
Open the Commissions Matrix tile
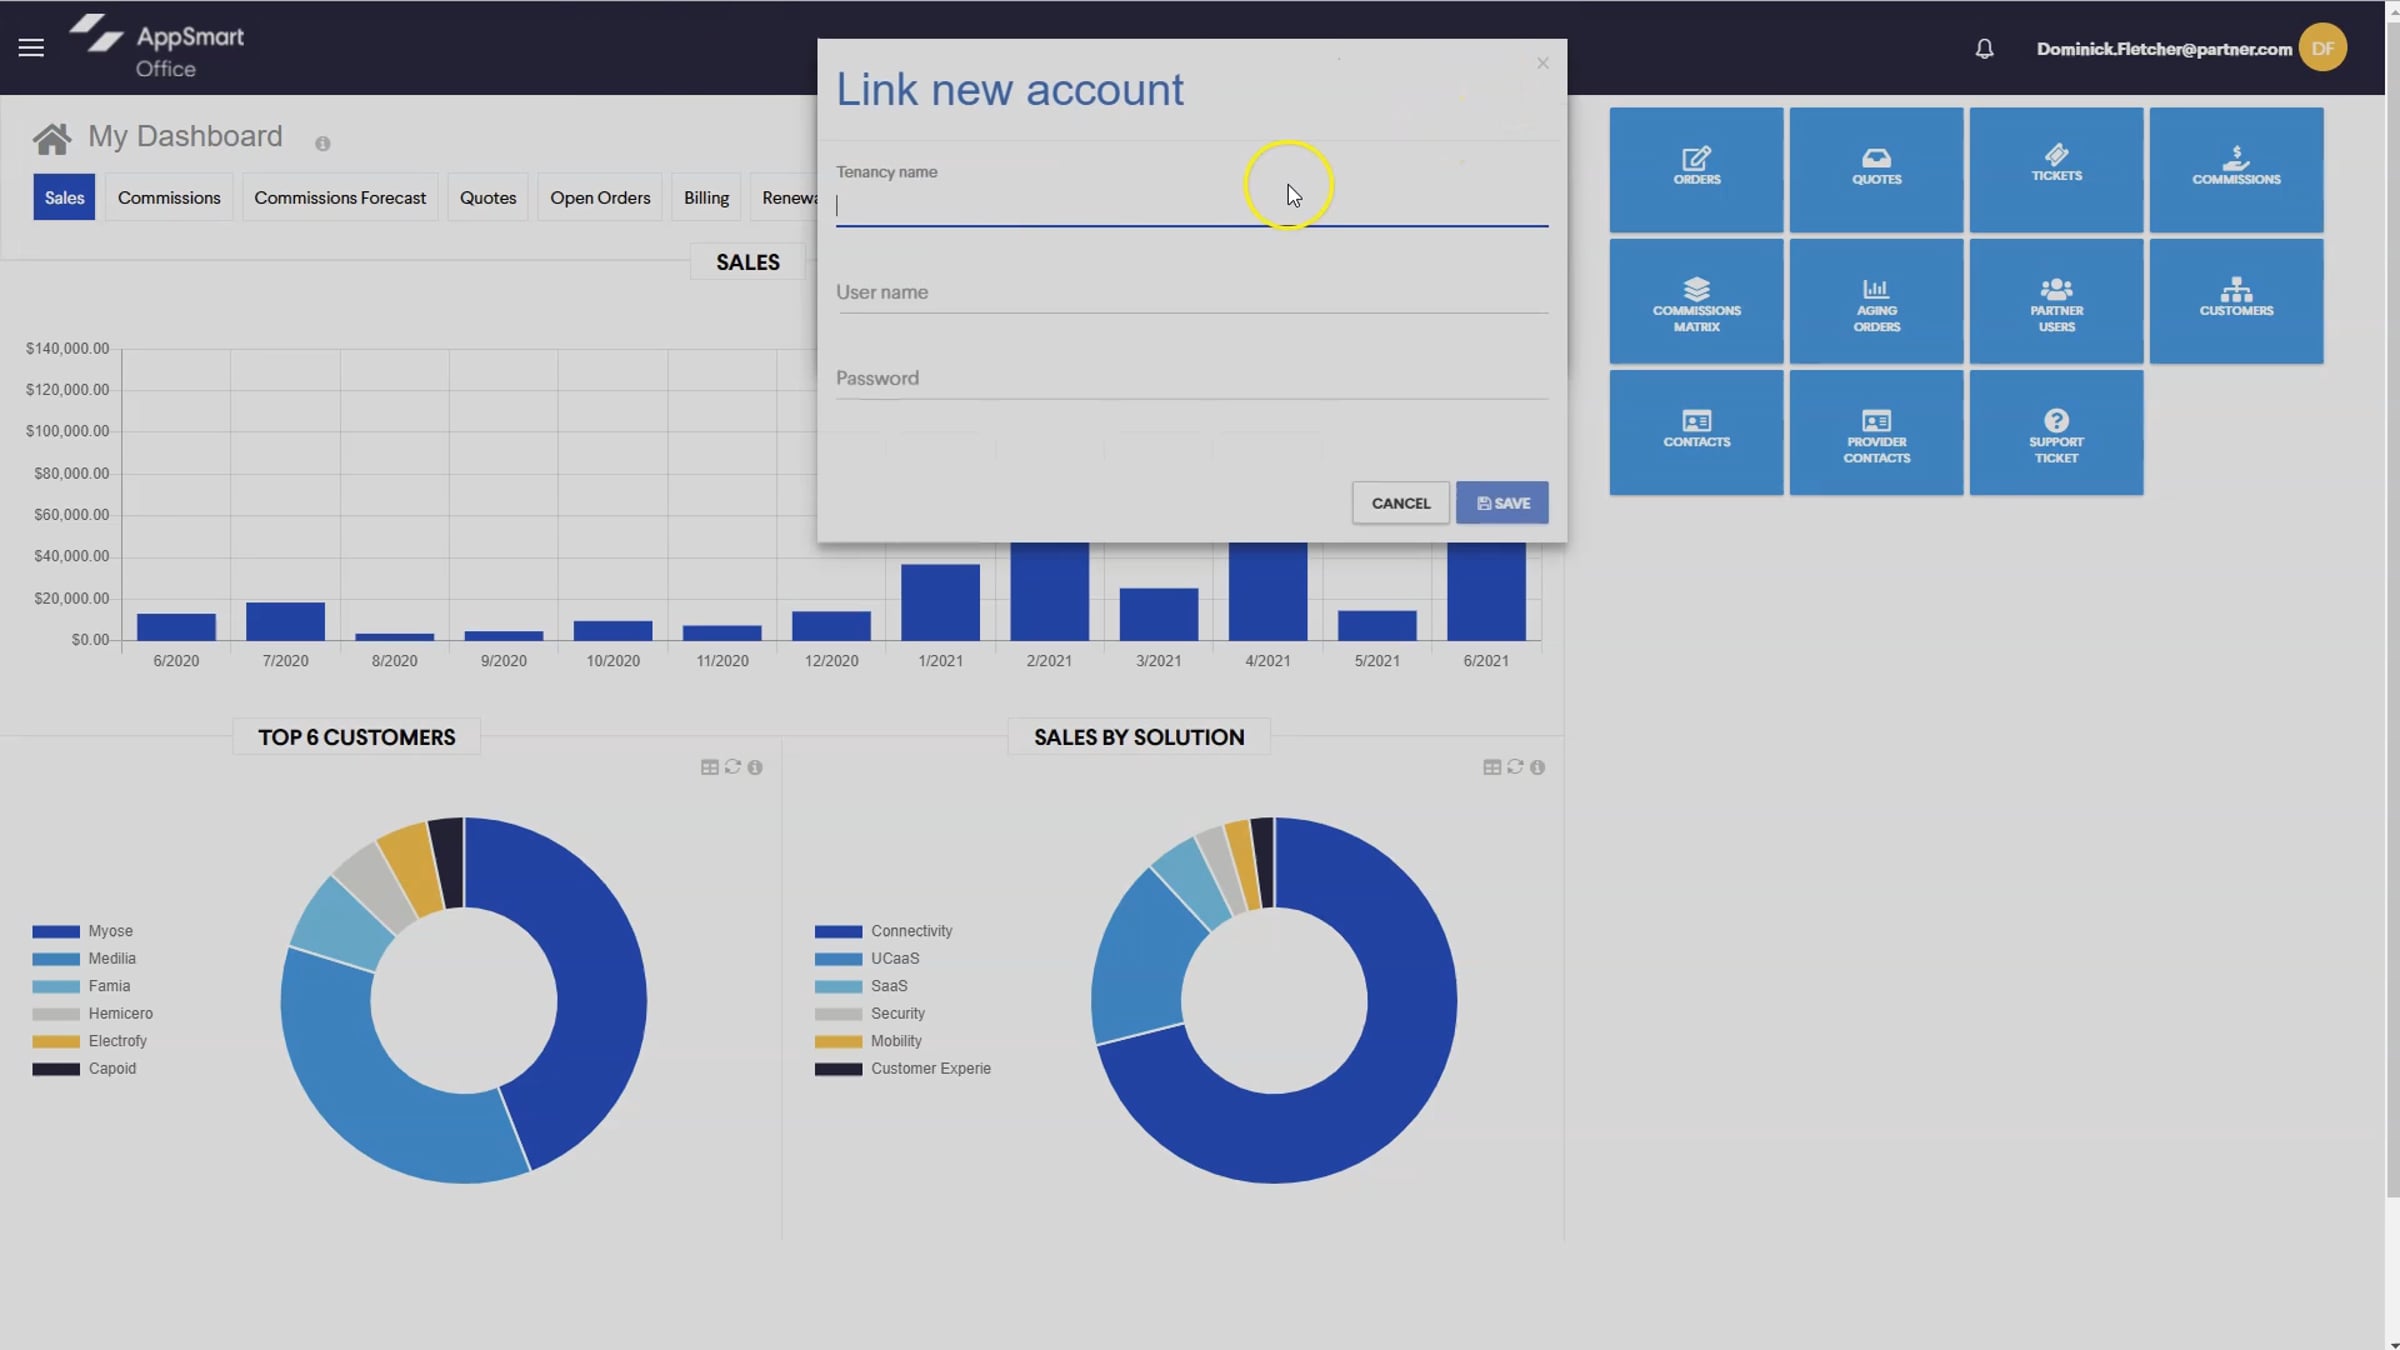pyautogui.click(x=1696, y=301)
